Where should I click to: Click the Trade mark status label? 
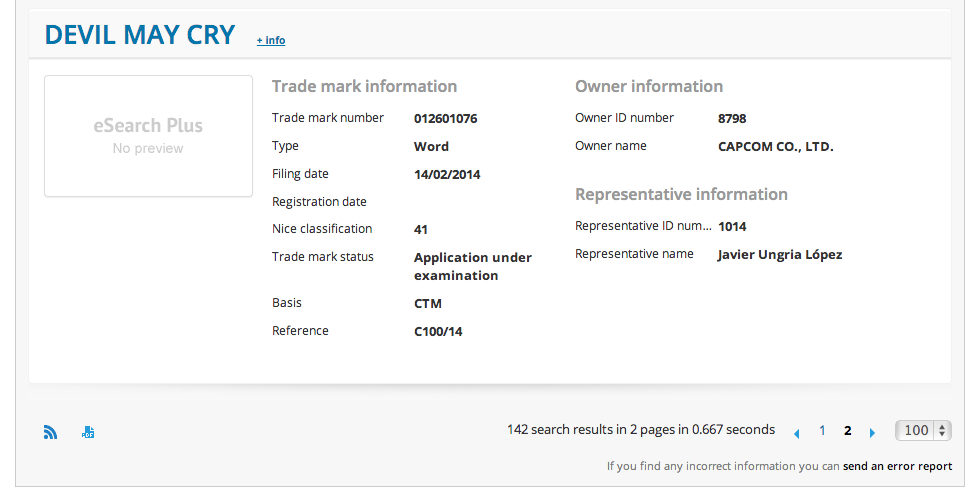[322, 257]
